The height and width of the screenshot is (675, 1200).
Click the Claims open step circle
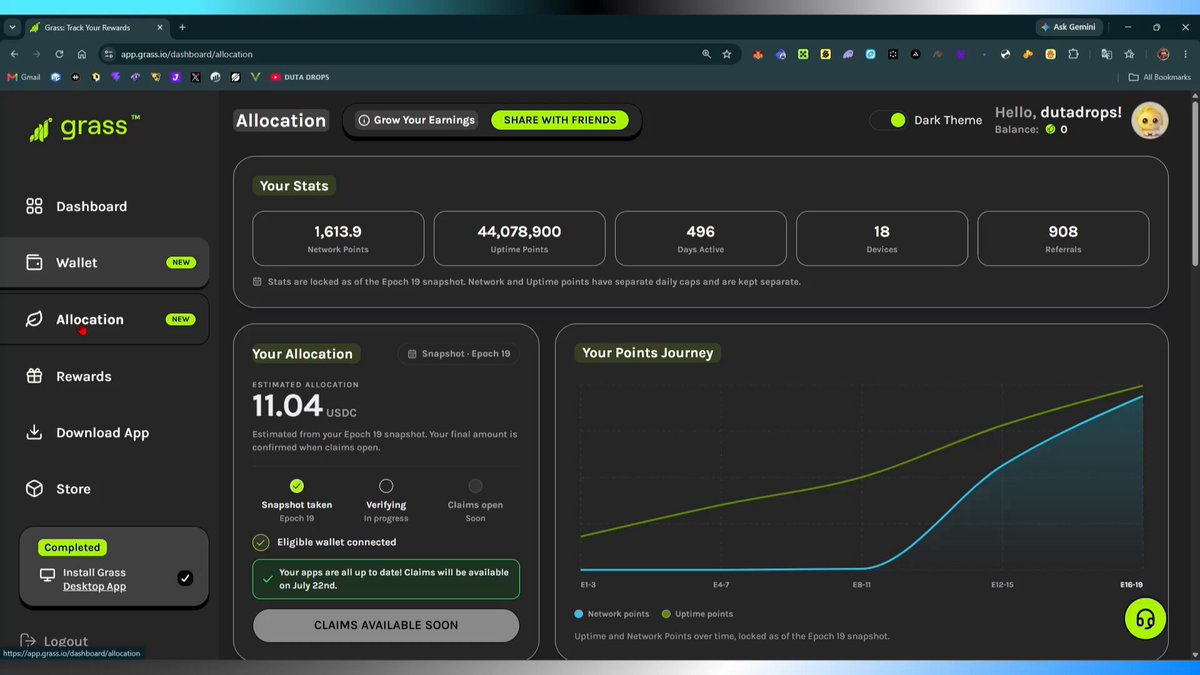click(x=475, y=486)
